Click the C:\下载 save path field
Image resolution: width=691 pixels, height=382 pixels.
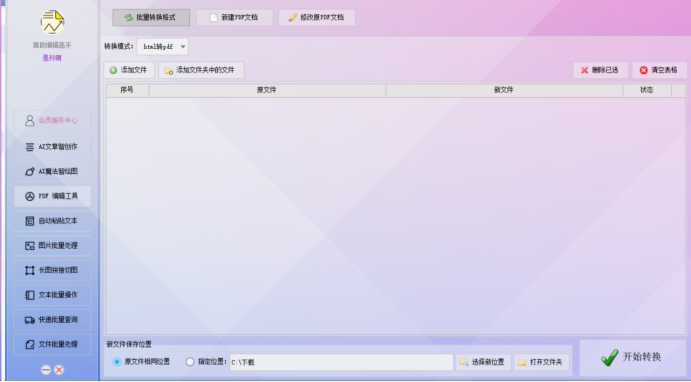(341, 362)
